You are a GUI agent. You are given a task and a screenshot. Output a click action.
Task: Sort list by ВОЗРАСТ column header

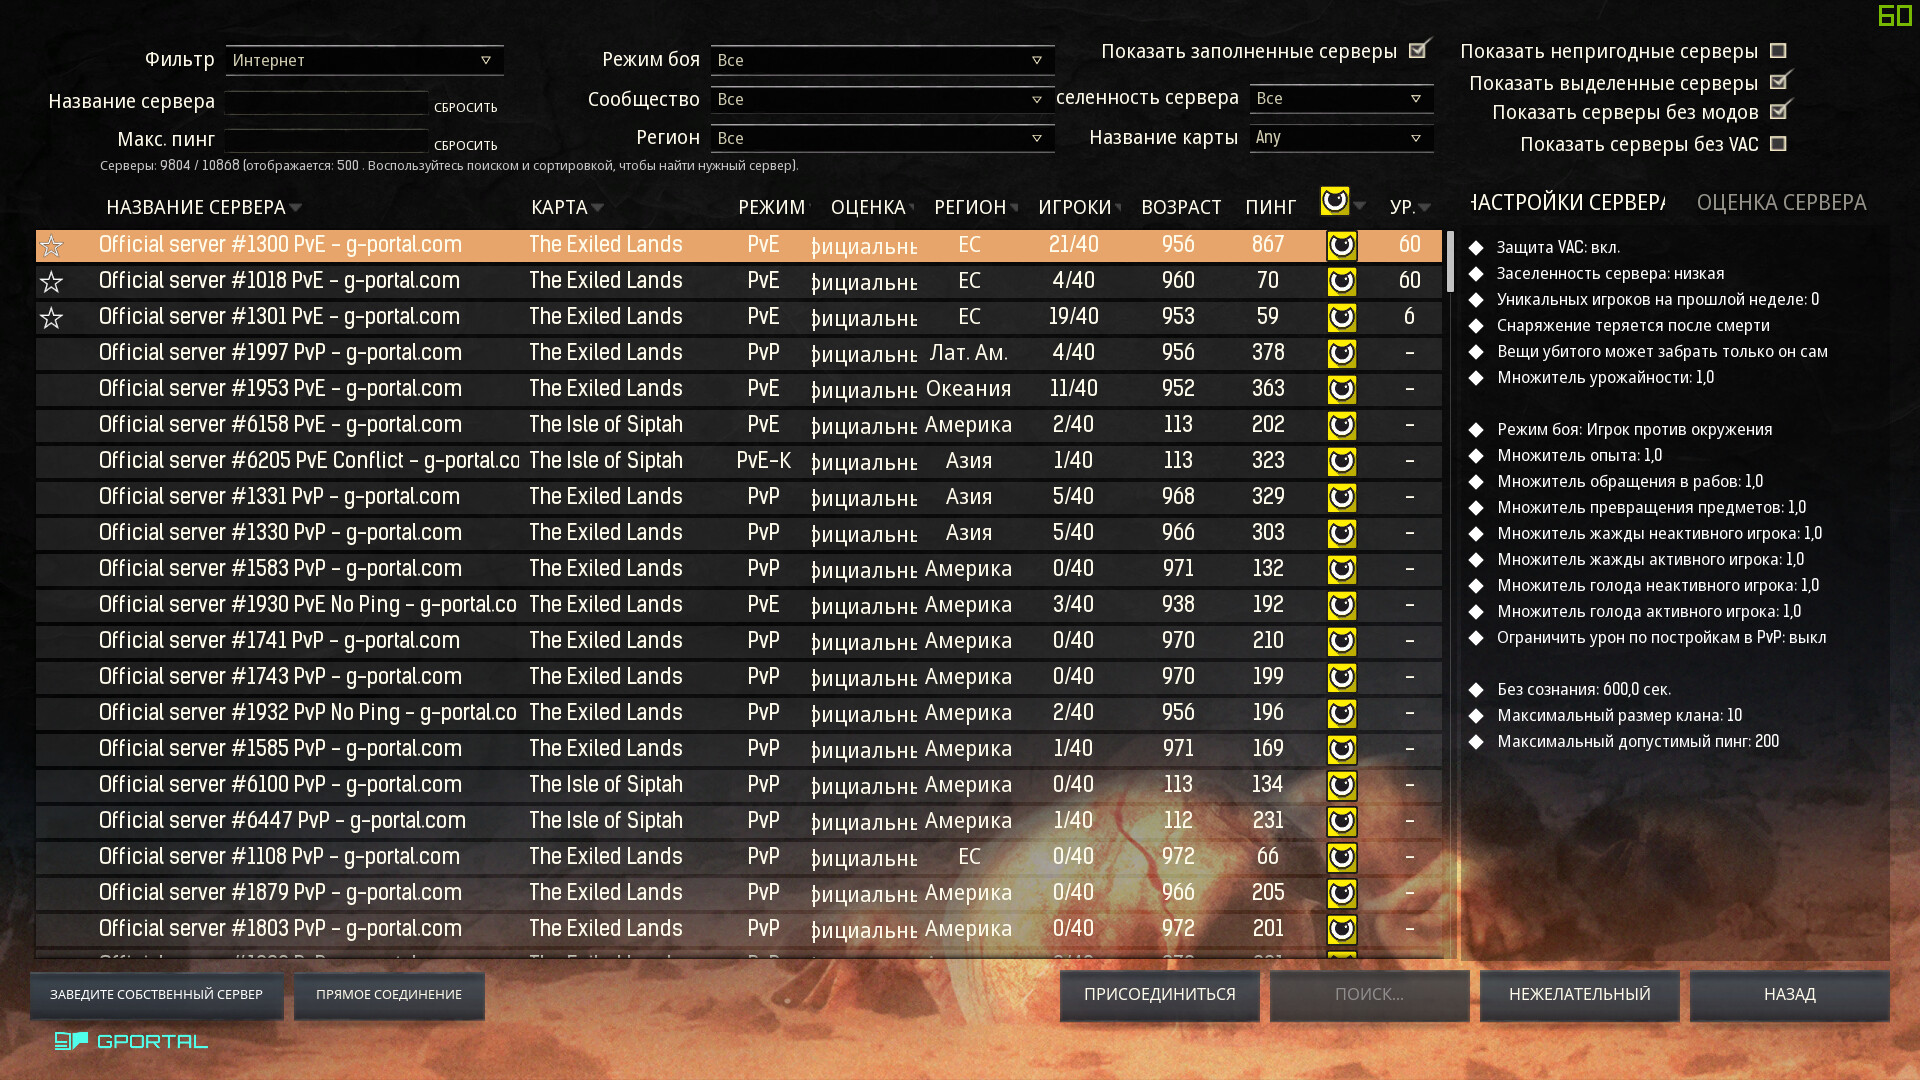[1181, 207]
